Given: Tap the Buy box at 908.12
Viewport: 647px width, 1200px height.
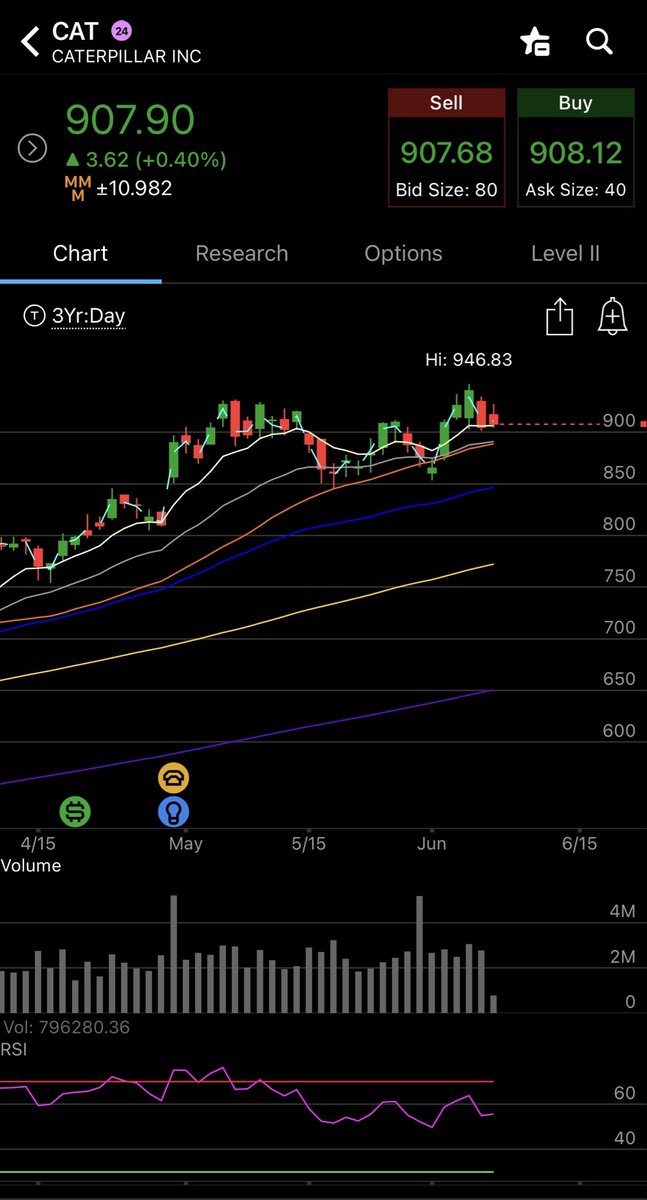Looking at the screenshot, I should click(x=576, y=148).
